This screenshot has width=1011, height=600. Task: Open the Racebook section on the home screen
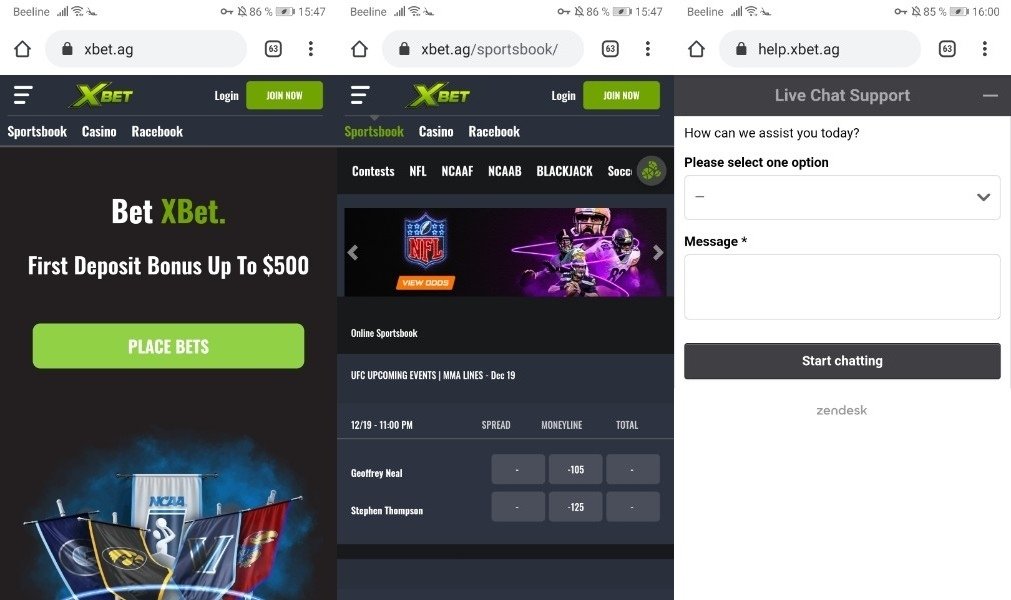157,131
